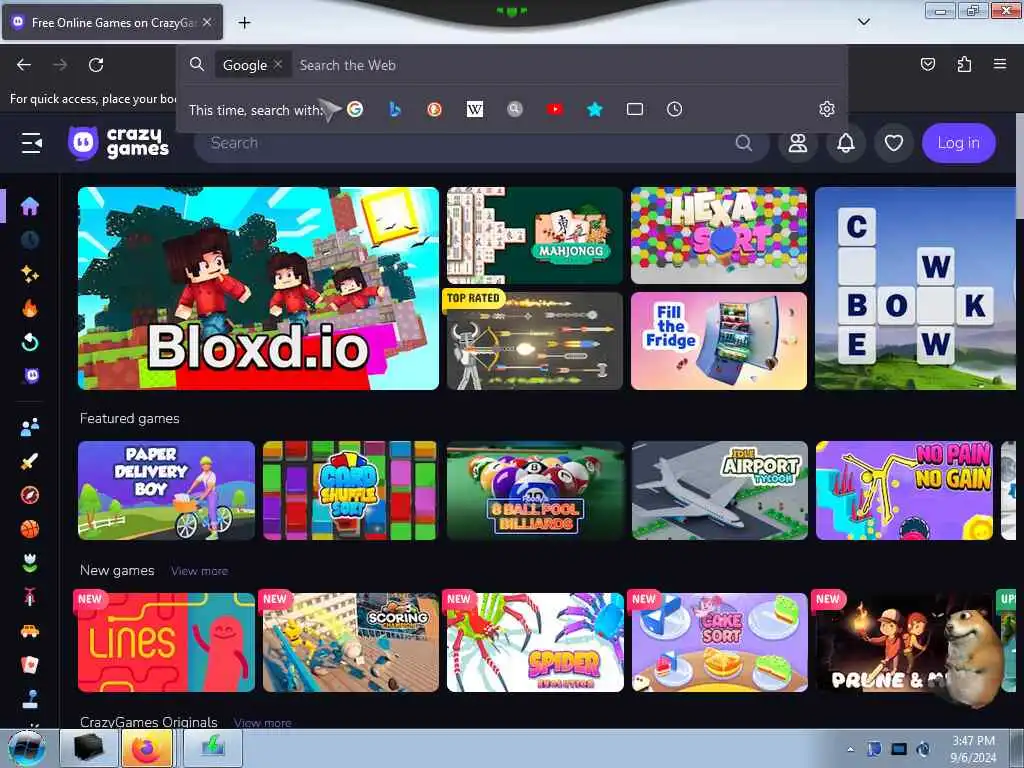Click the magnifier in CrazyGames search
The height and width of the screenshot is (768, 1024).
coord(744,143)
